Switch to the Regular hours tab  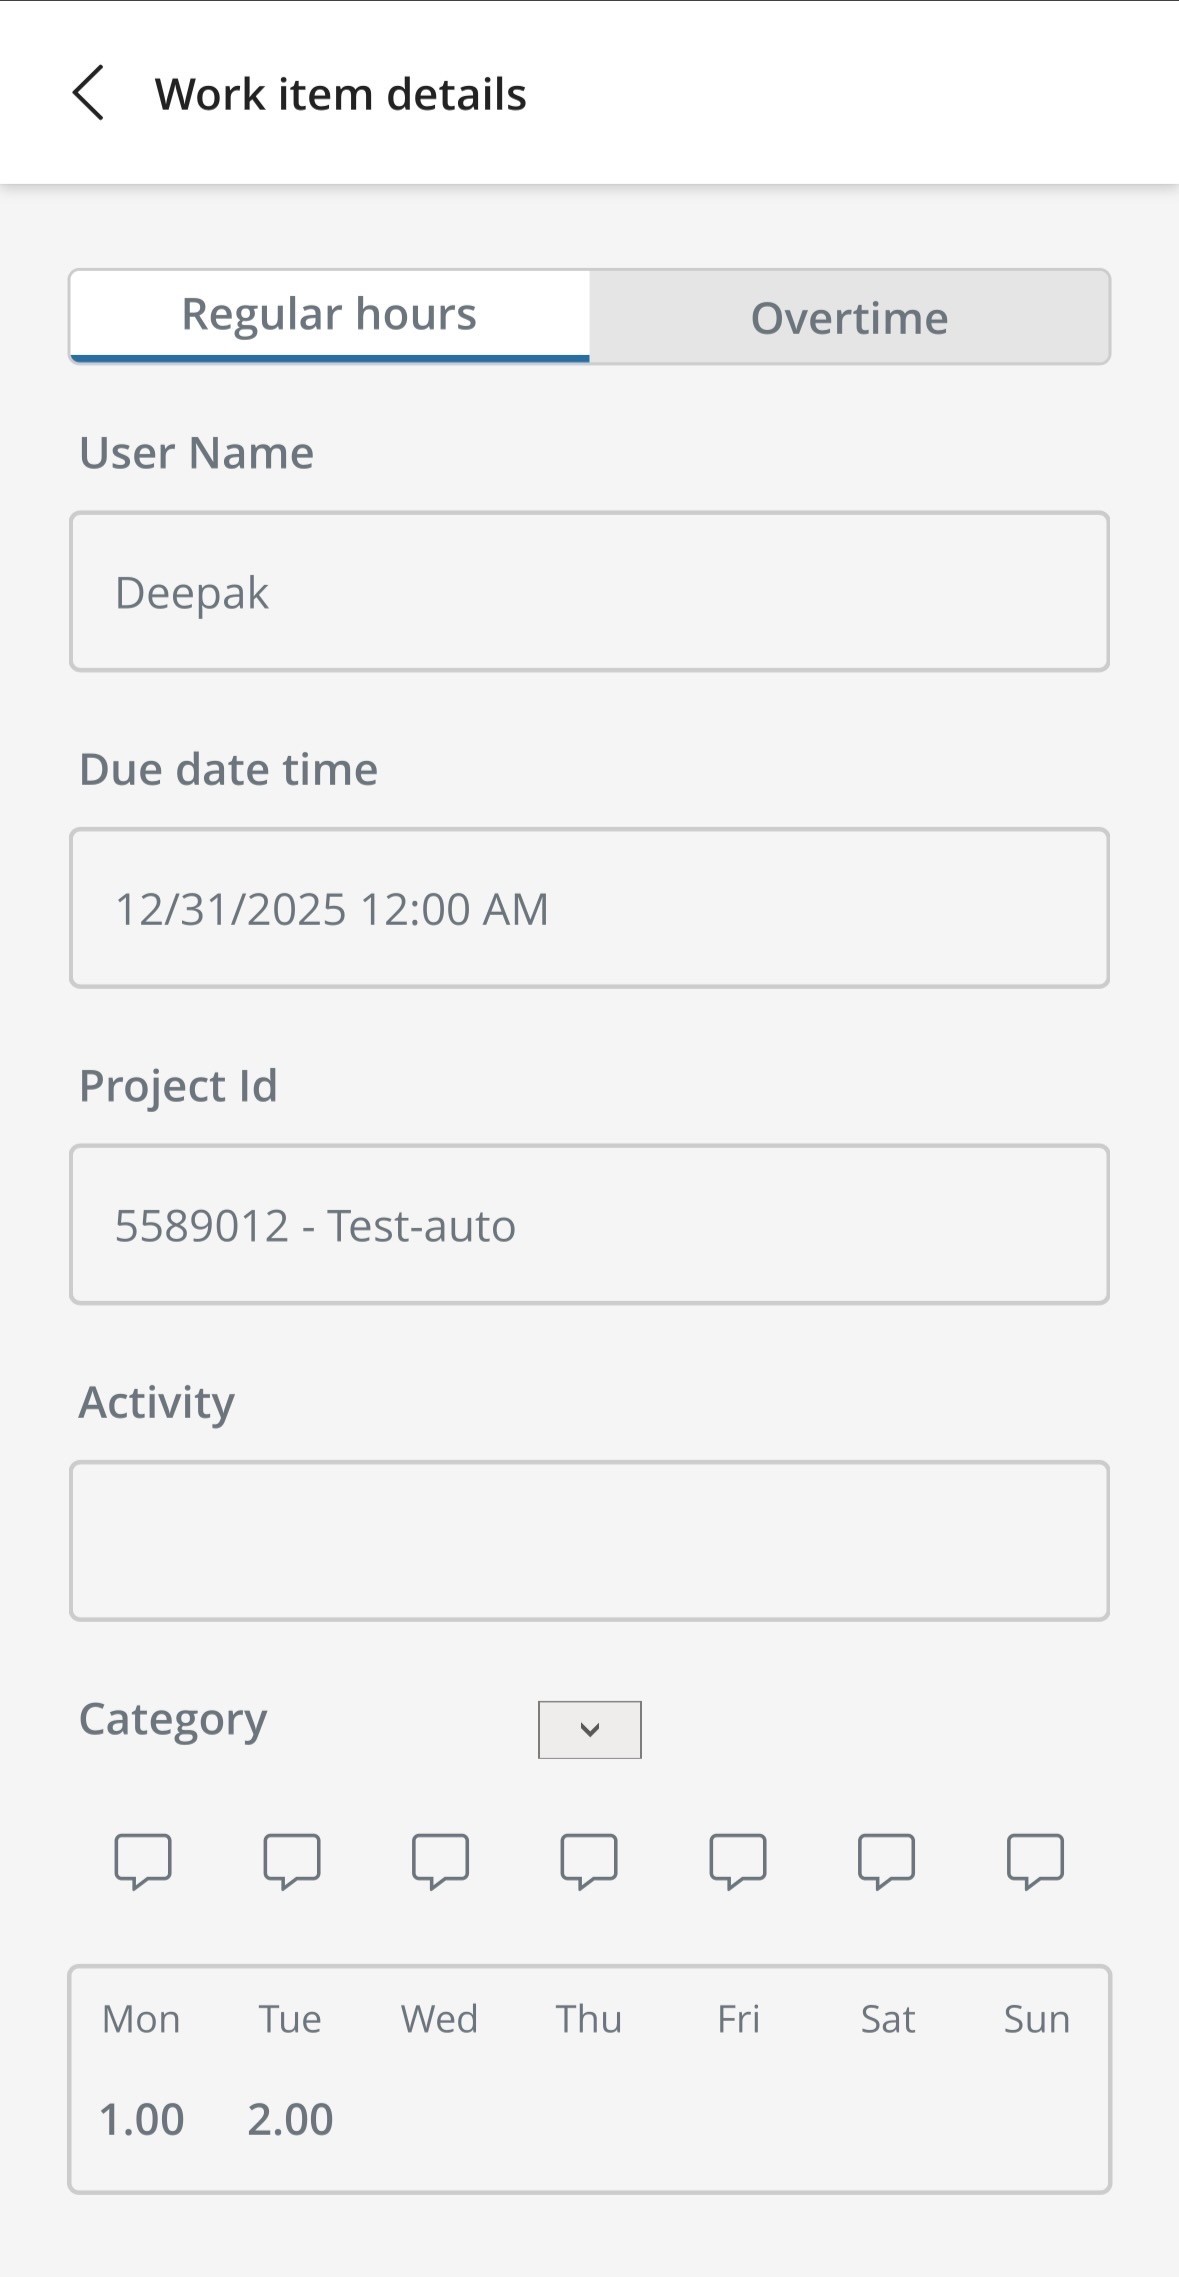tap(329, 315)
